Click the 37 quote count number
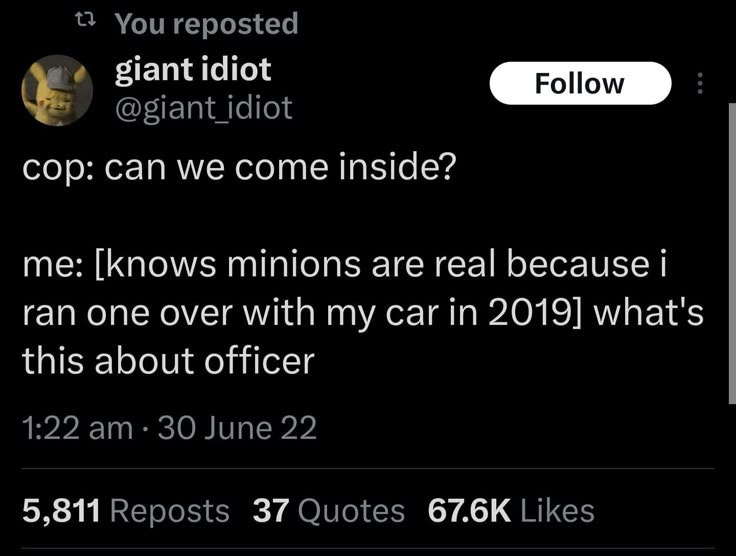736x556 pixels. click(x=270, y=511)
